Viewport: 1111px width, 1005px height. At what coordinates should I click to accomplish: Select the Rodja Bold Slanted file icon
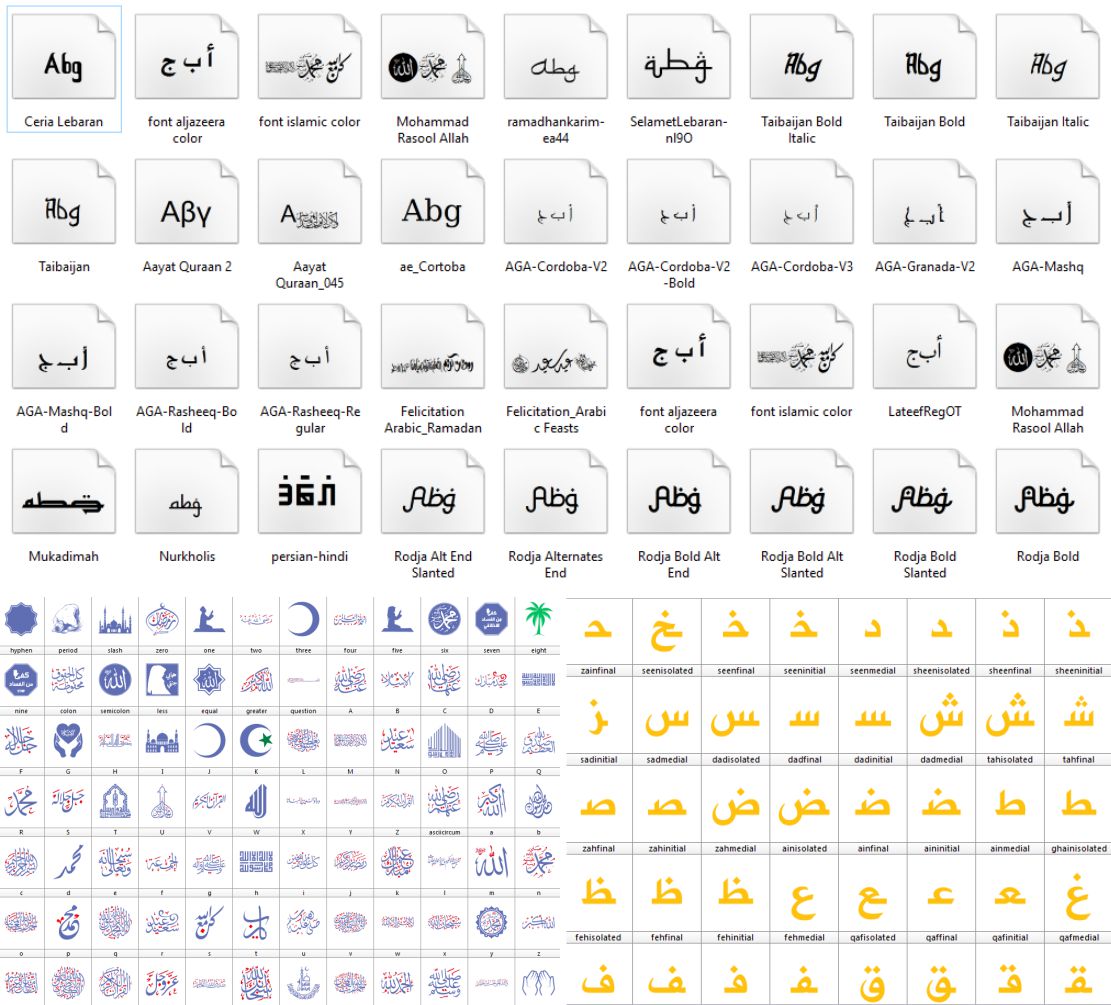pyautogui.click(x=925, y=492)
